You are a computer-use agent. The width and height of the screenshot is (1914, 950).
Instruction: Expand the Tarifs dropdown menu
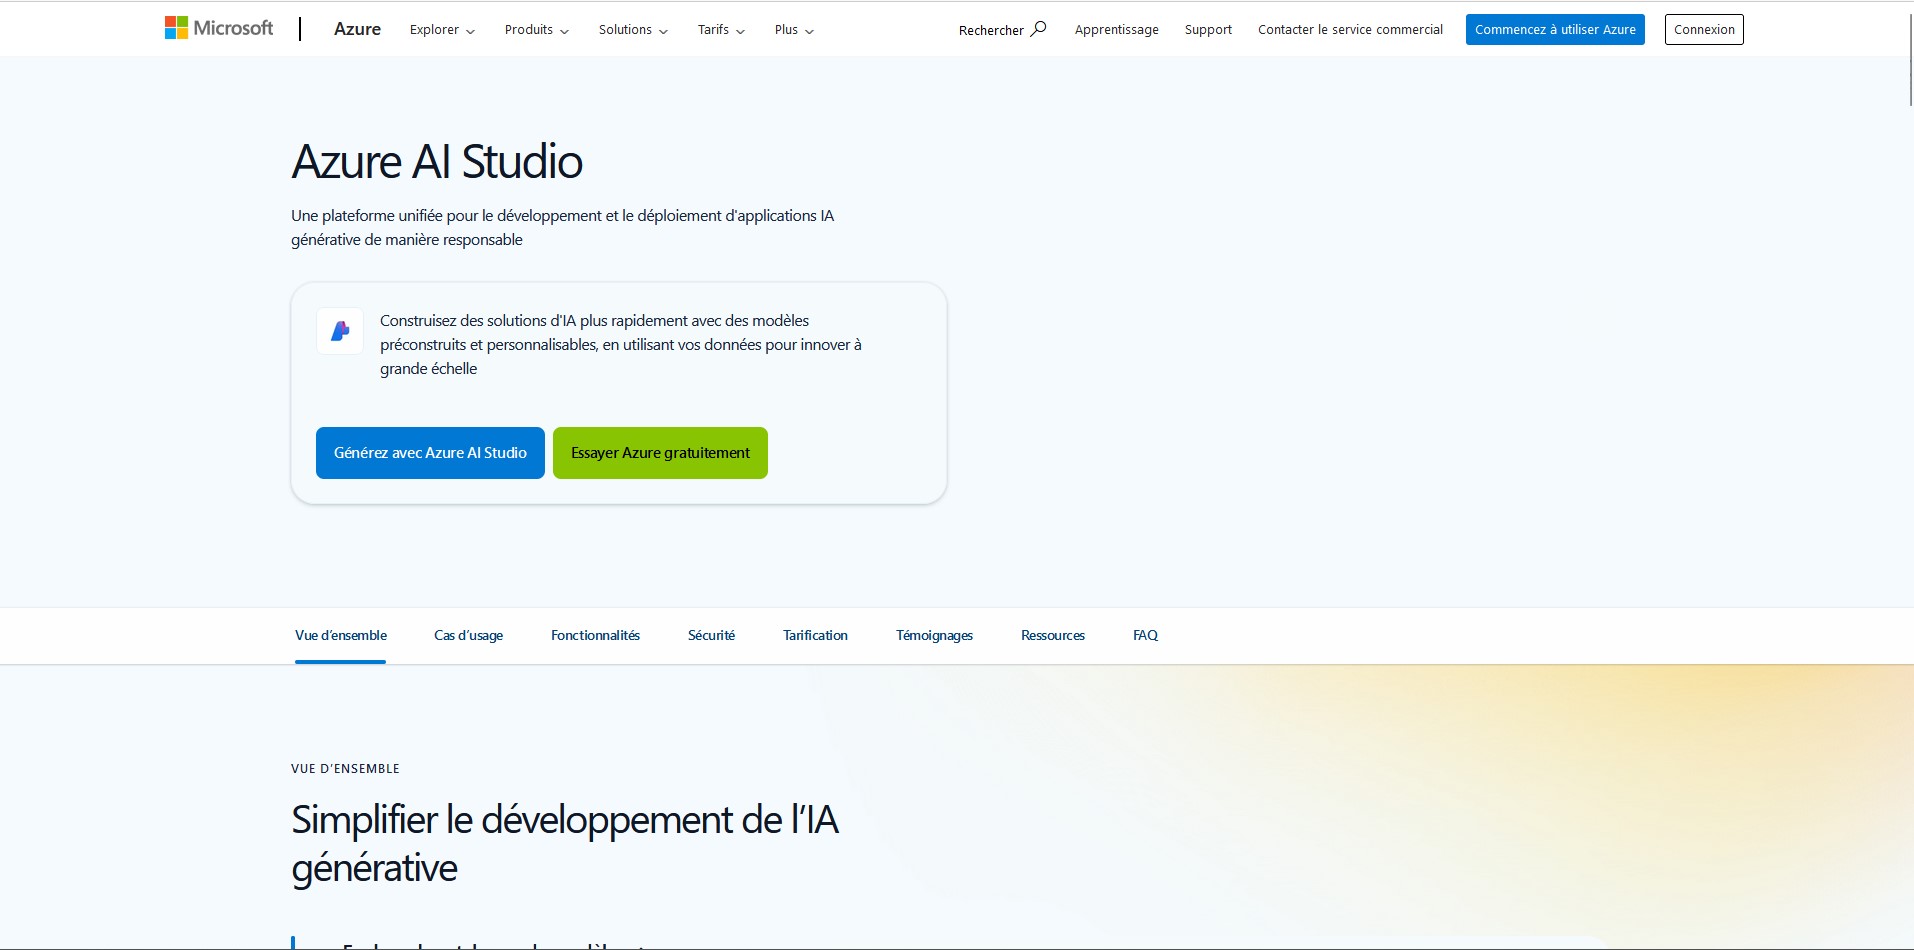click(x=721, y=30)
